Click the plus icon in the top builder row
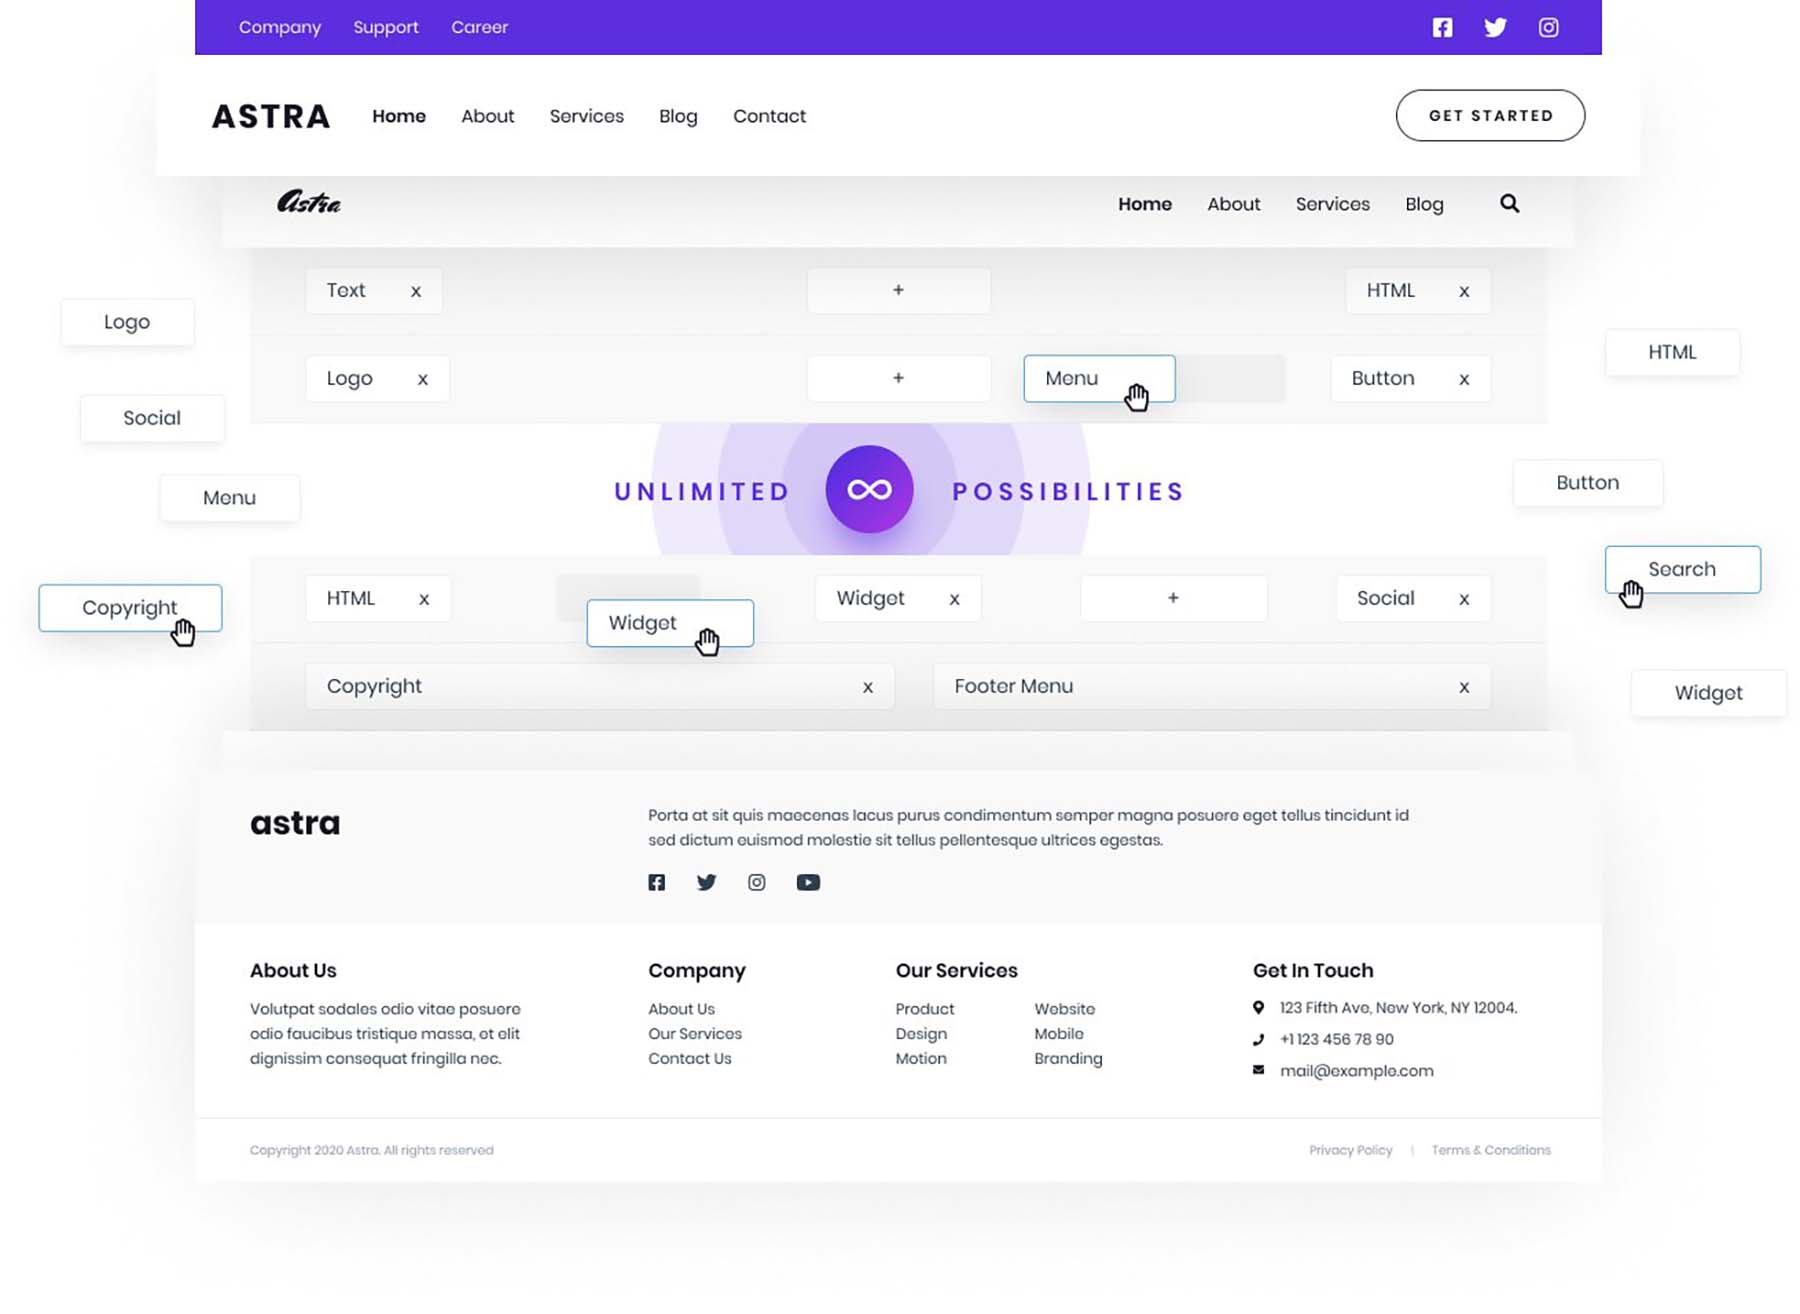 click(898, 290)
